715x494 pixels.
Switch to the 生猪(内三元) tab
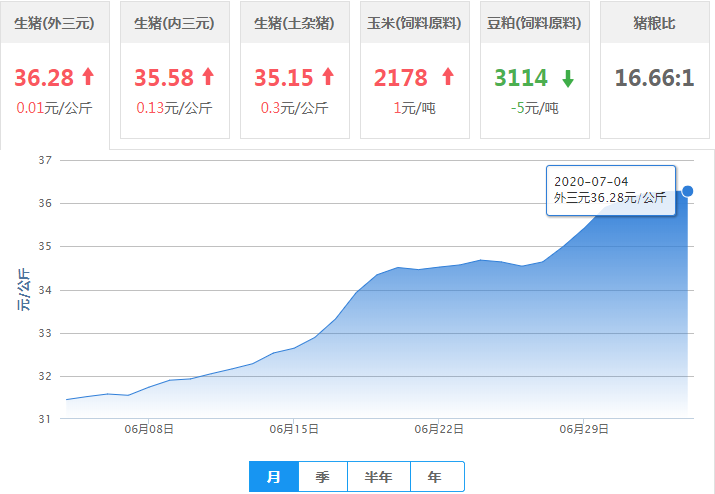(174, 23)
